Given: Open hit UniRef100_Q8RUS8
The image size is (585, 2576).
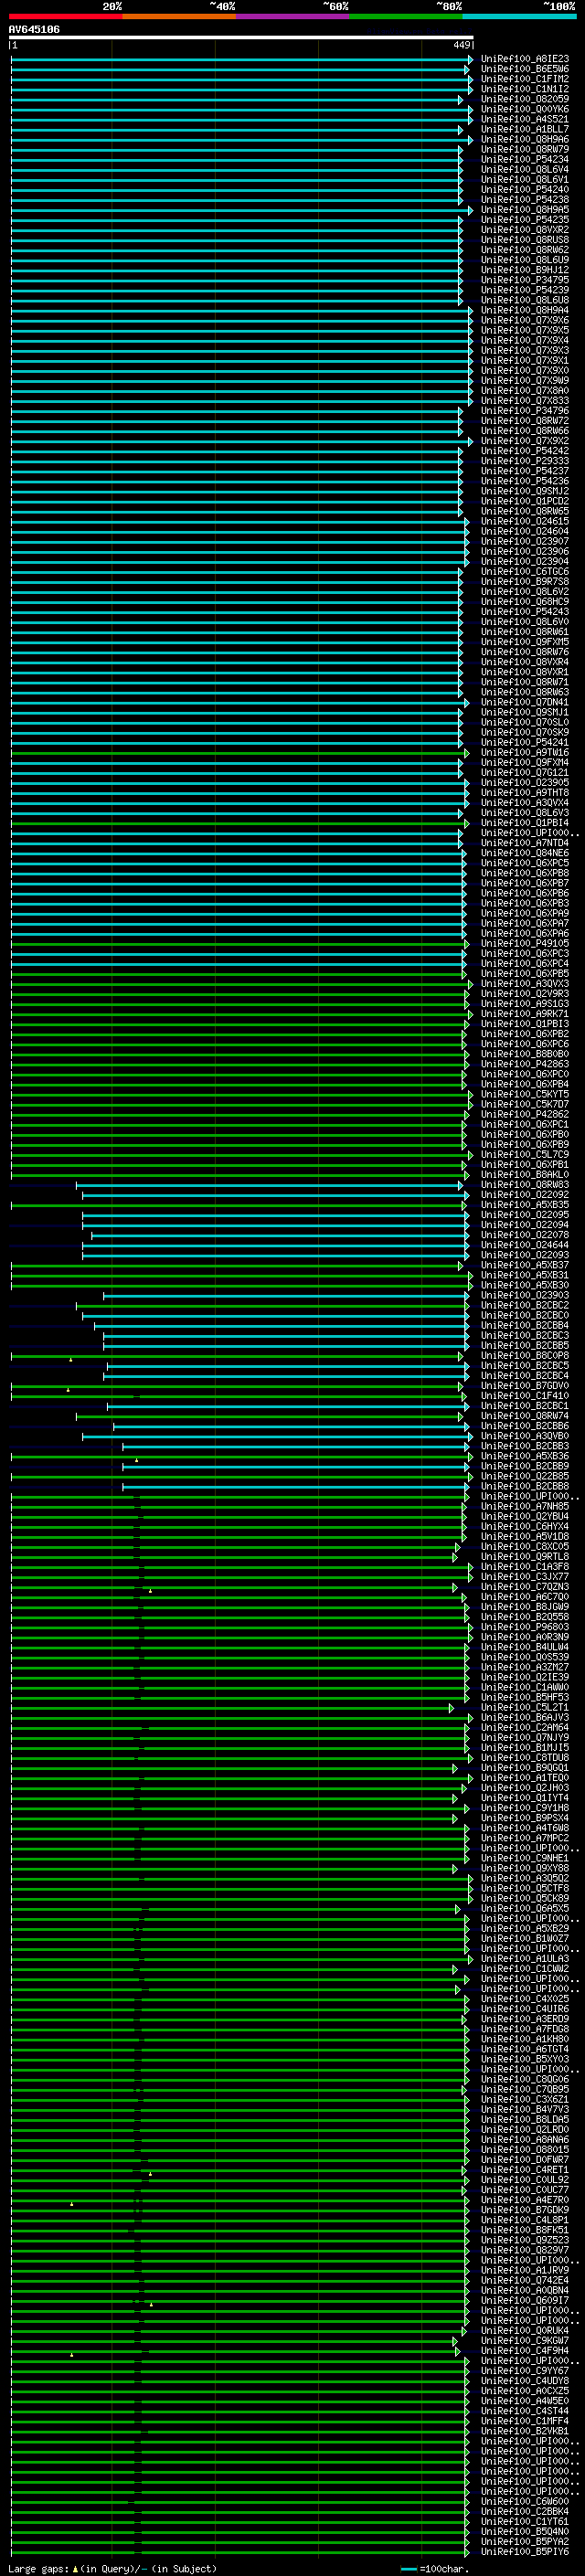Looking at the screenshot, I should point(525,240).
